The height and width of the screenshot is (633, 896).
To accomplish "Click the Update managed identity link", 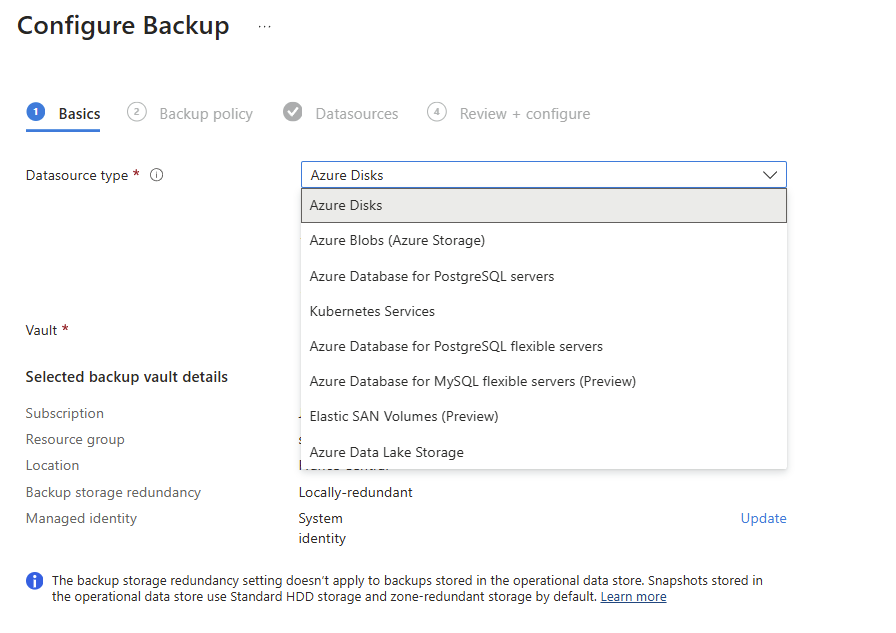I will pyautogui.click(x=763, y=518).
